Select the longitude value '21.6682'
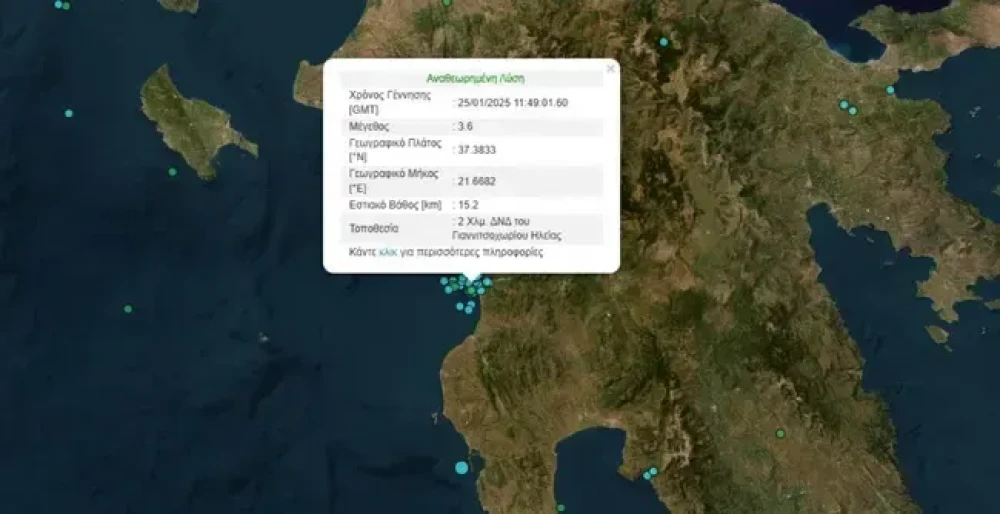The height and width of the screenshot is (514, 1000). coord(477,182)
